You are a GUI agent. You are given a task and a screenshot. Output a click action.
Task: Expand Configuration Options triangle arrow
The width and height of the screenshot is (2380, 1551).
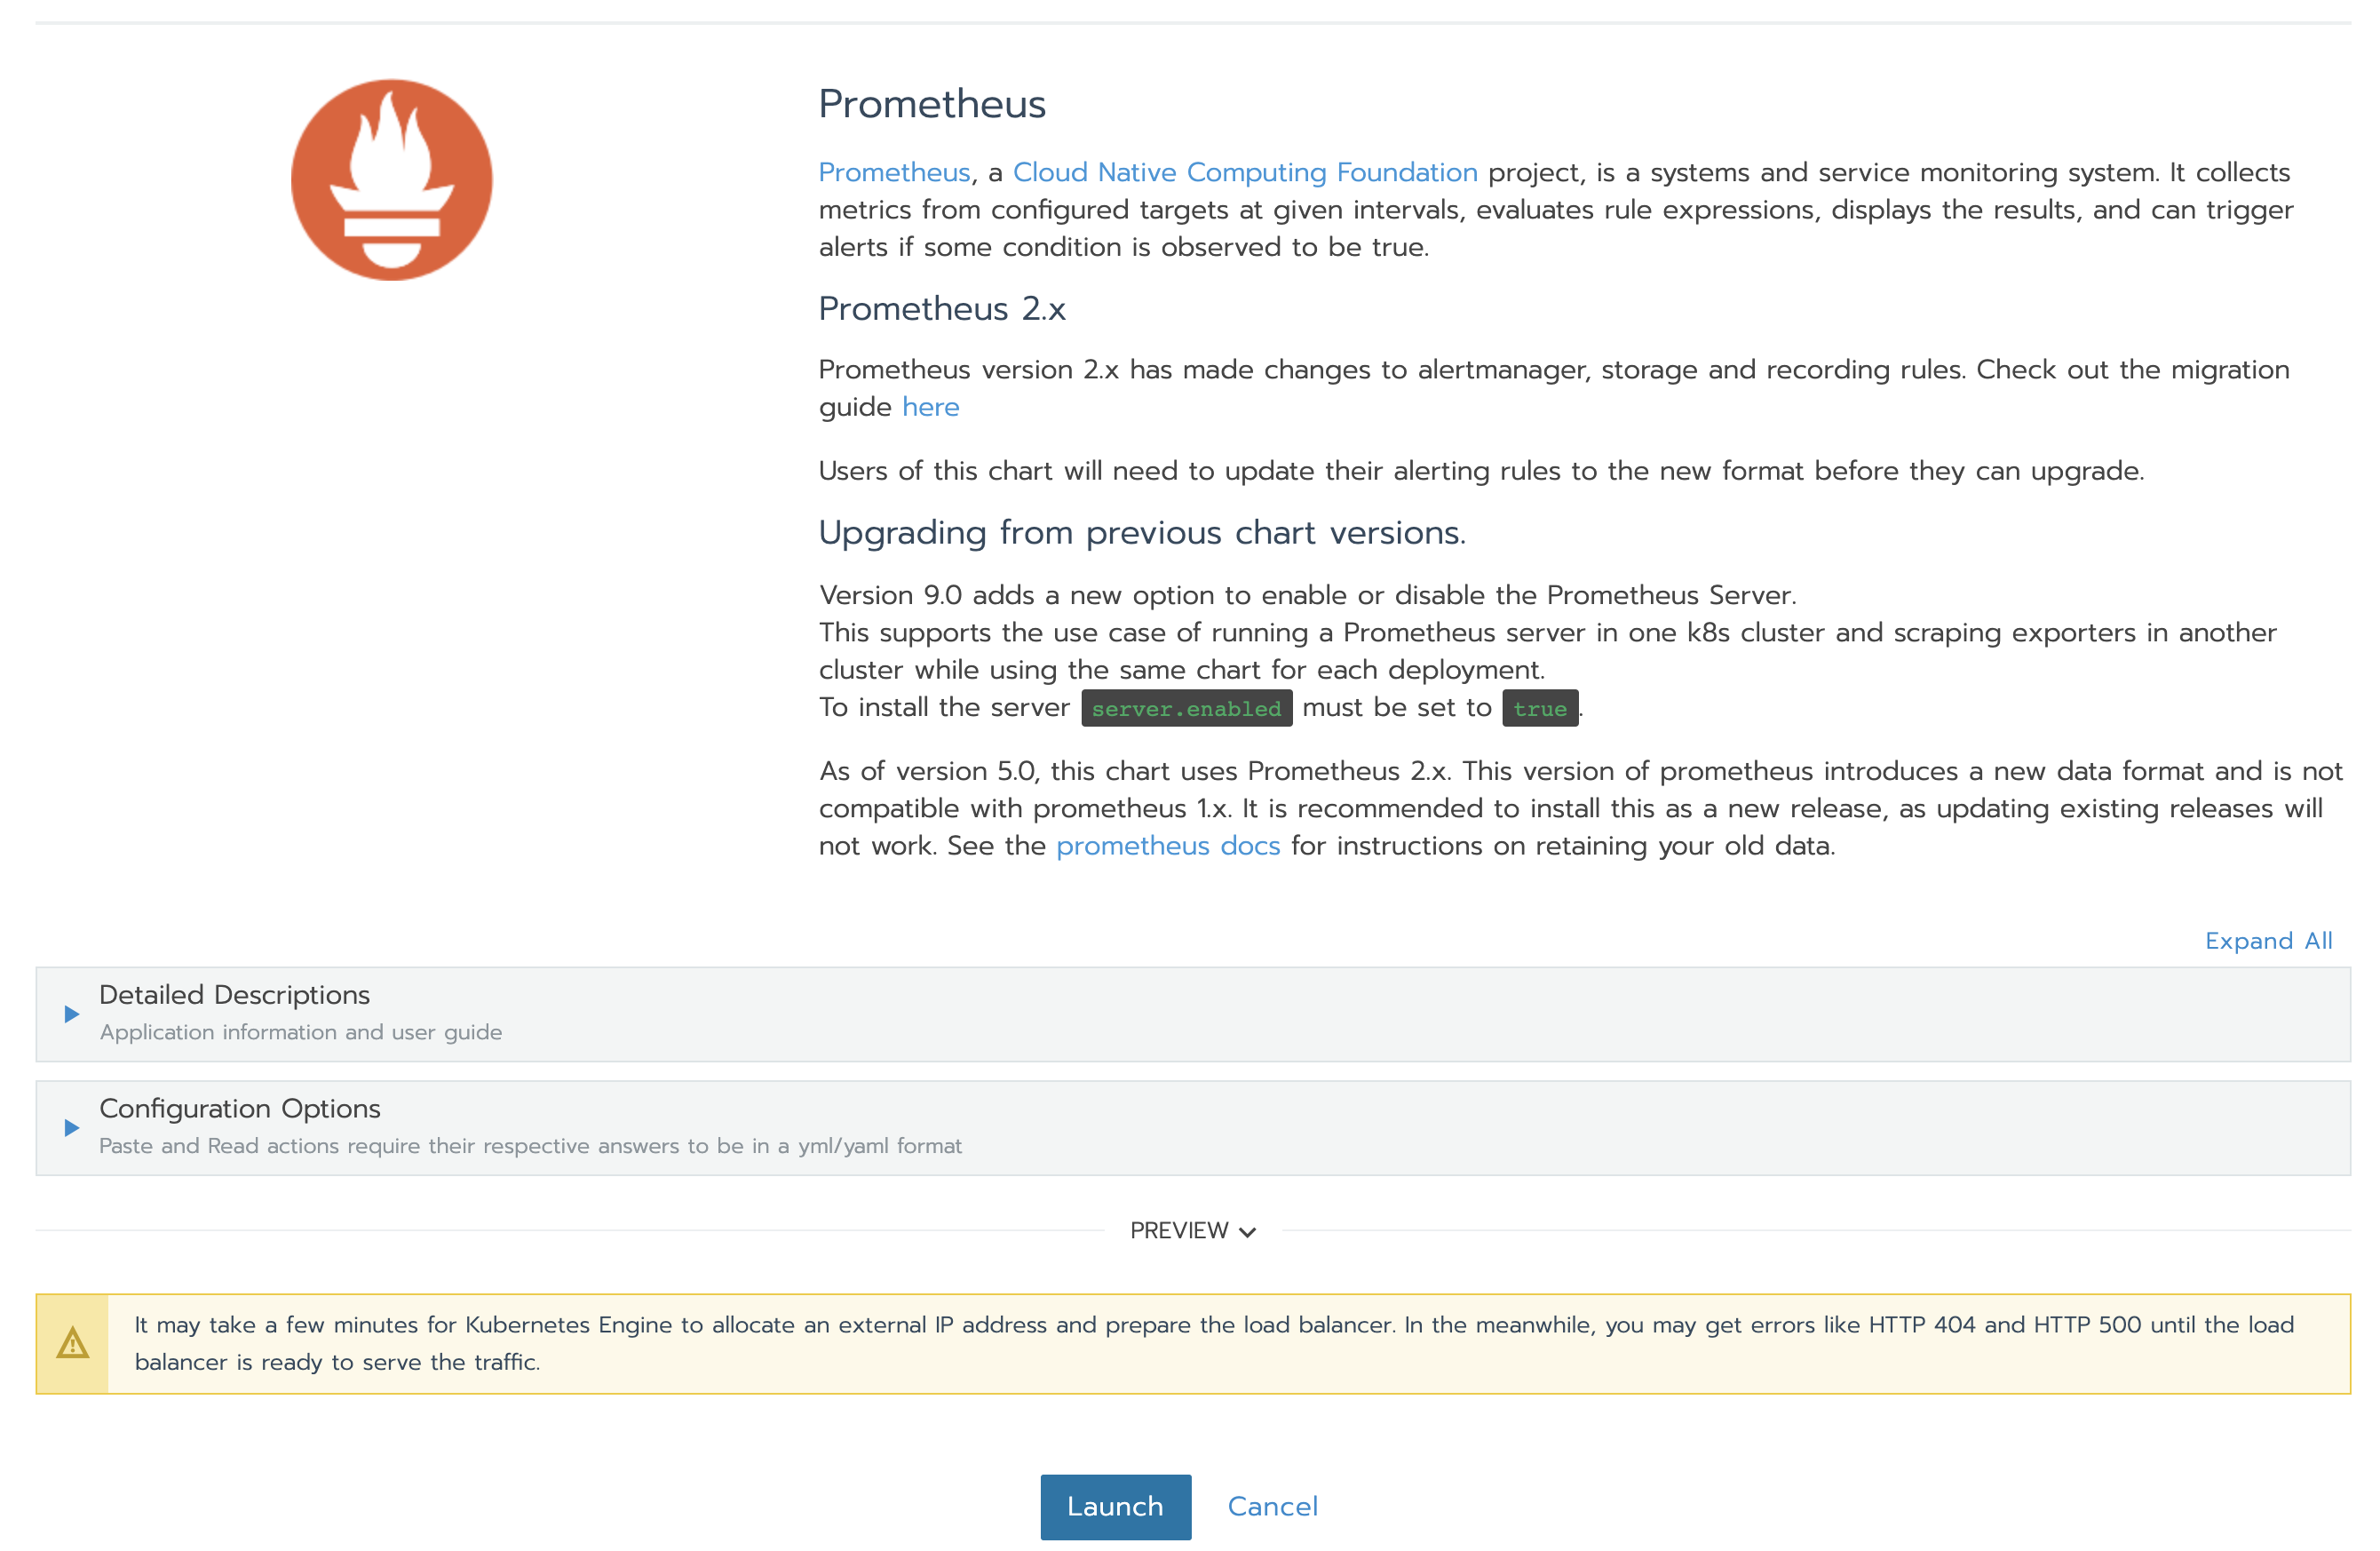point(72,1128)
